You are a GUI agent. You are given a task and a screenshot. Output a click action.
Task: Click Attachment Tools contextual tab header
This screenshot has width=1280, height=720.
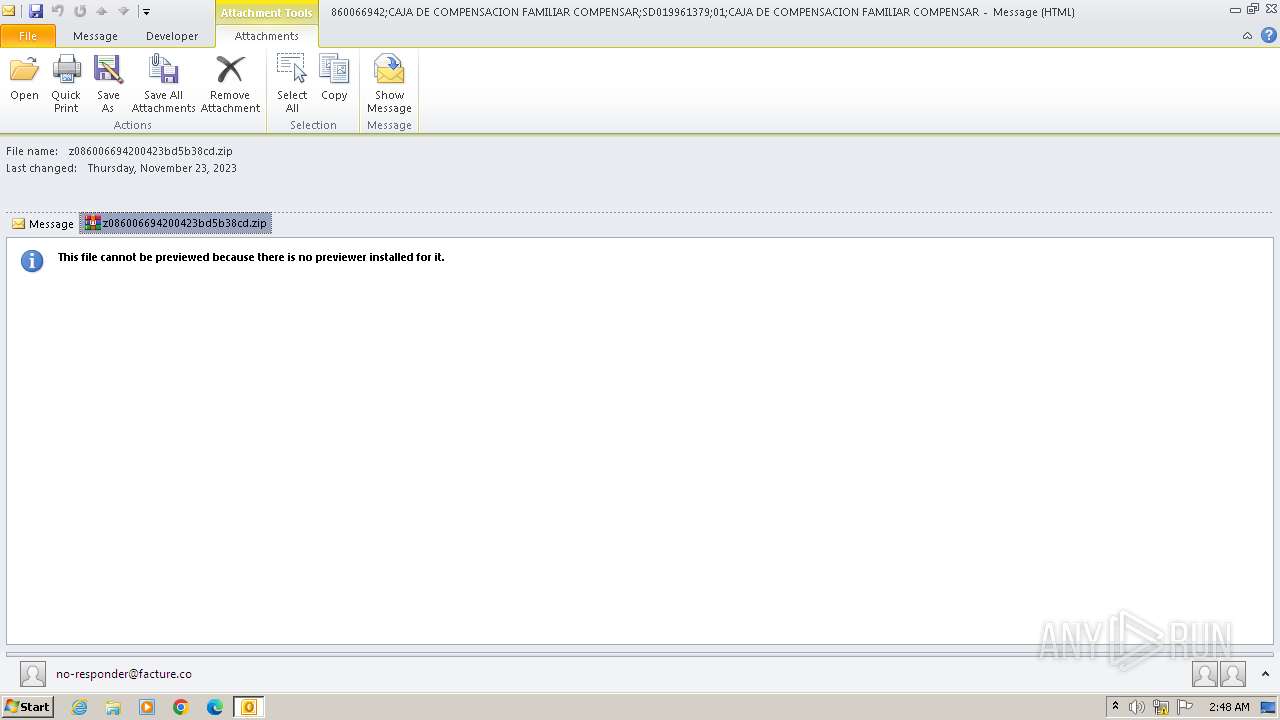[x=266, y=12]
